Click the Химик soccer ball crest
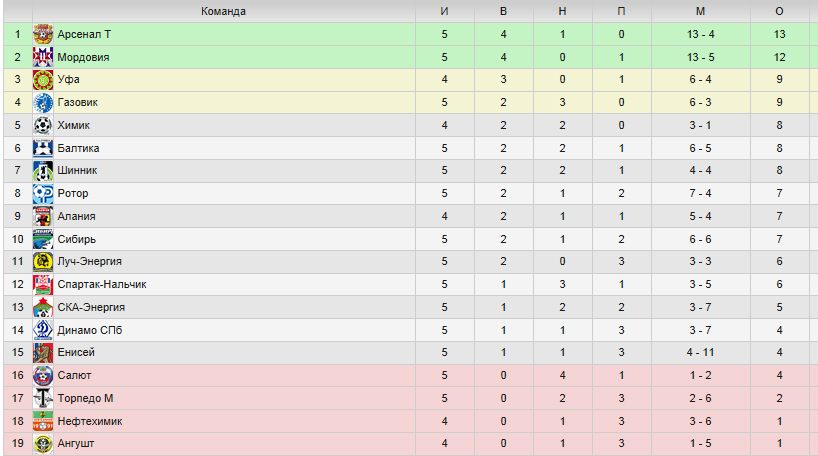 pyautogui.click(x=43, y=125)
